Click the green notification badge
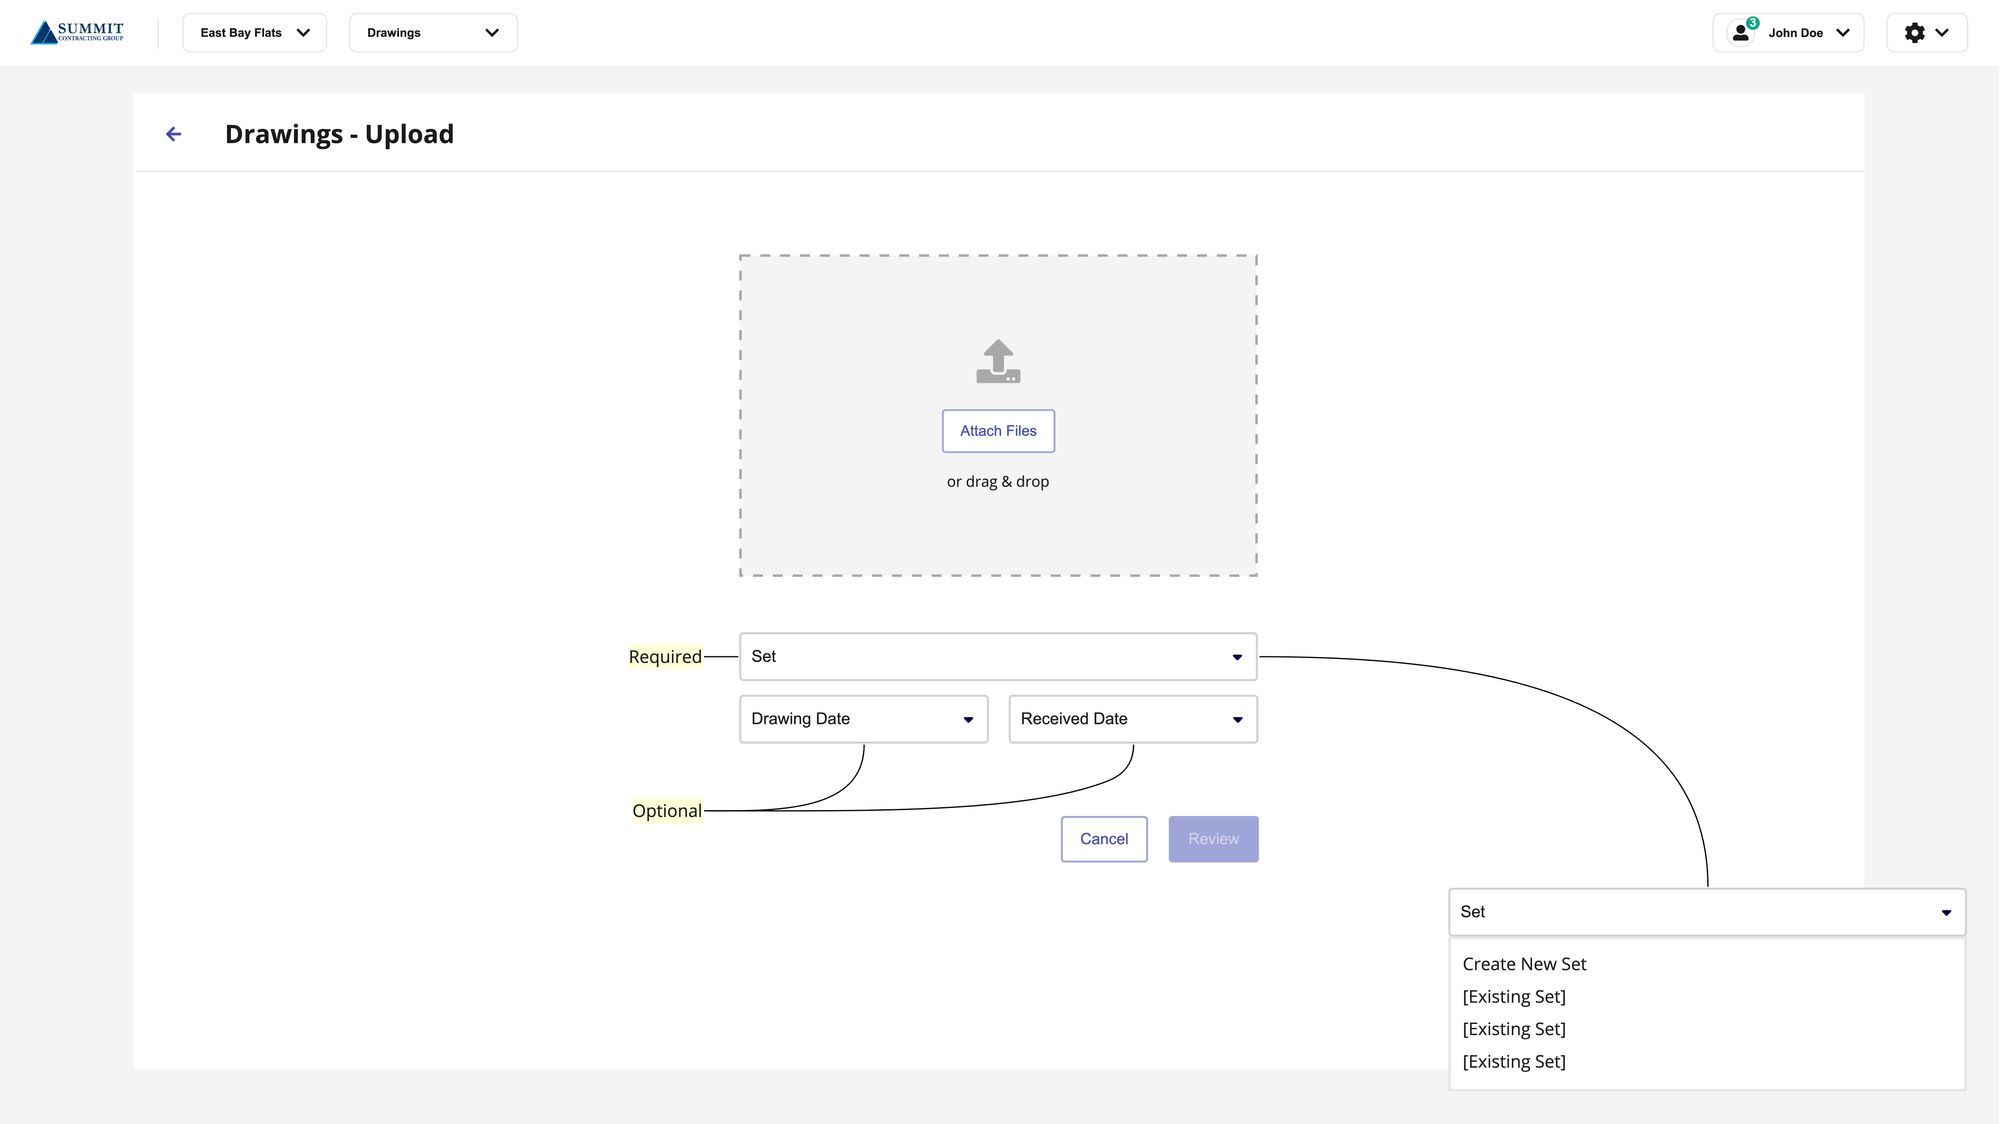The image size is (2000, 1124). 1753,23
